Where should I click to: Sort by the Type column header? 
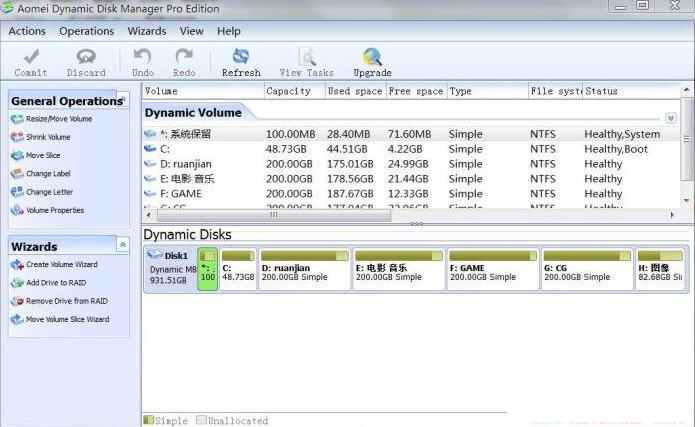[x=488, y=91]
